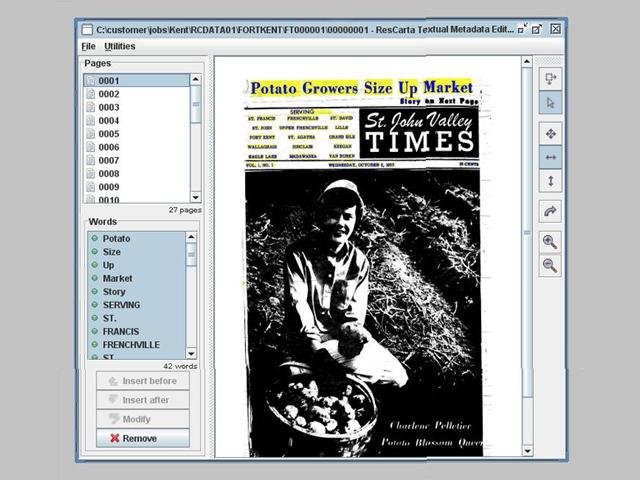Choose the fit-to-page move tool

[550, 133]
